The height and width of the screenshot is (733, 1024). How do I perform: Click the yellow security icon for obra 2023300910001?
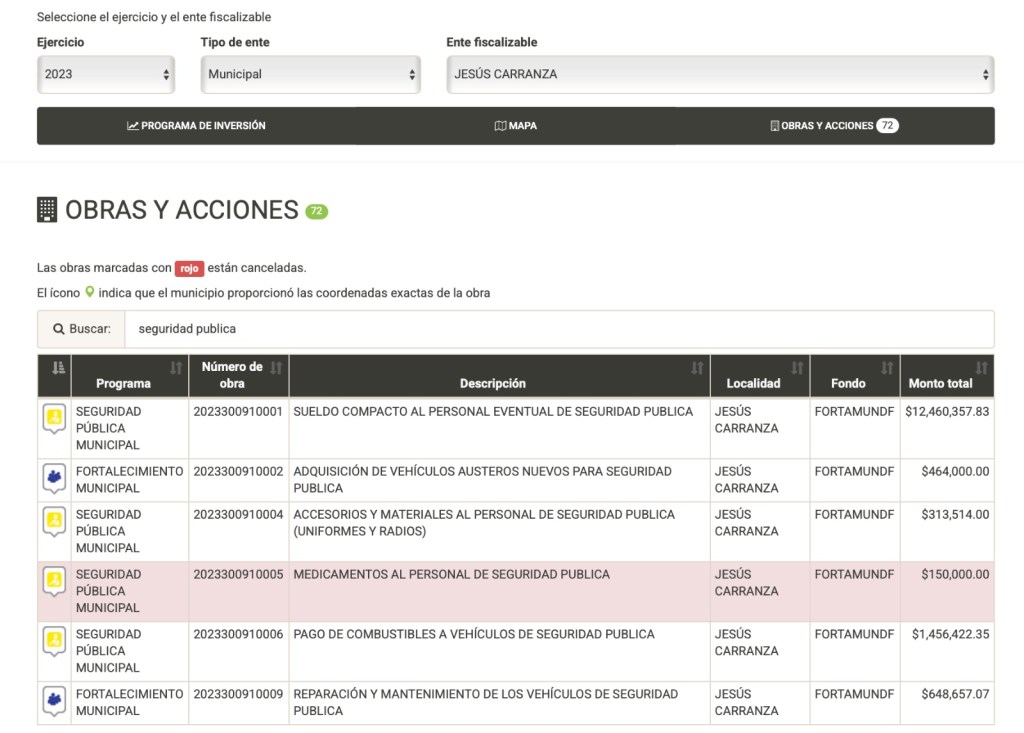pyautogui.click(x=54, y=417)
